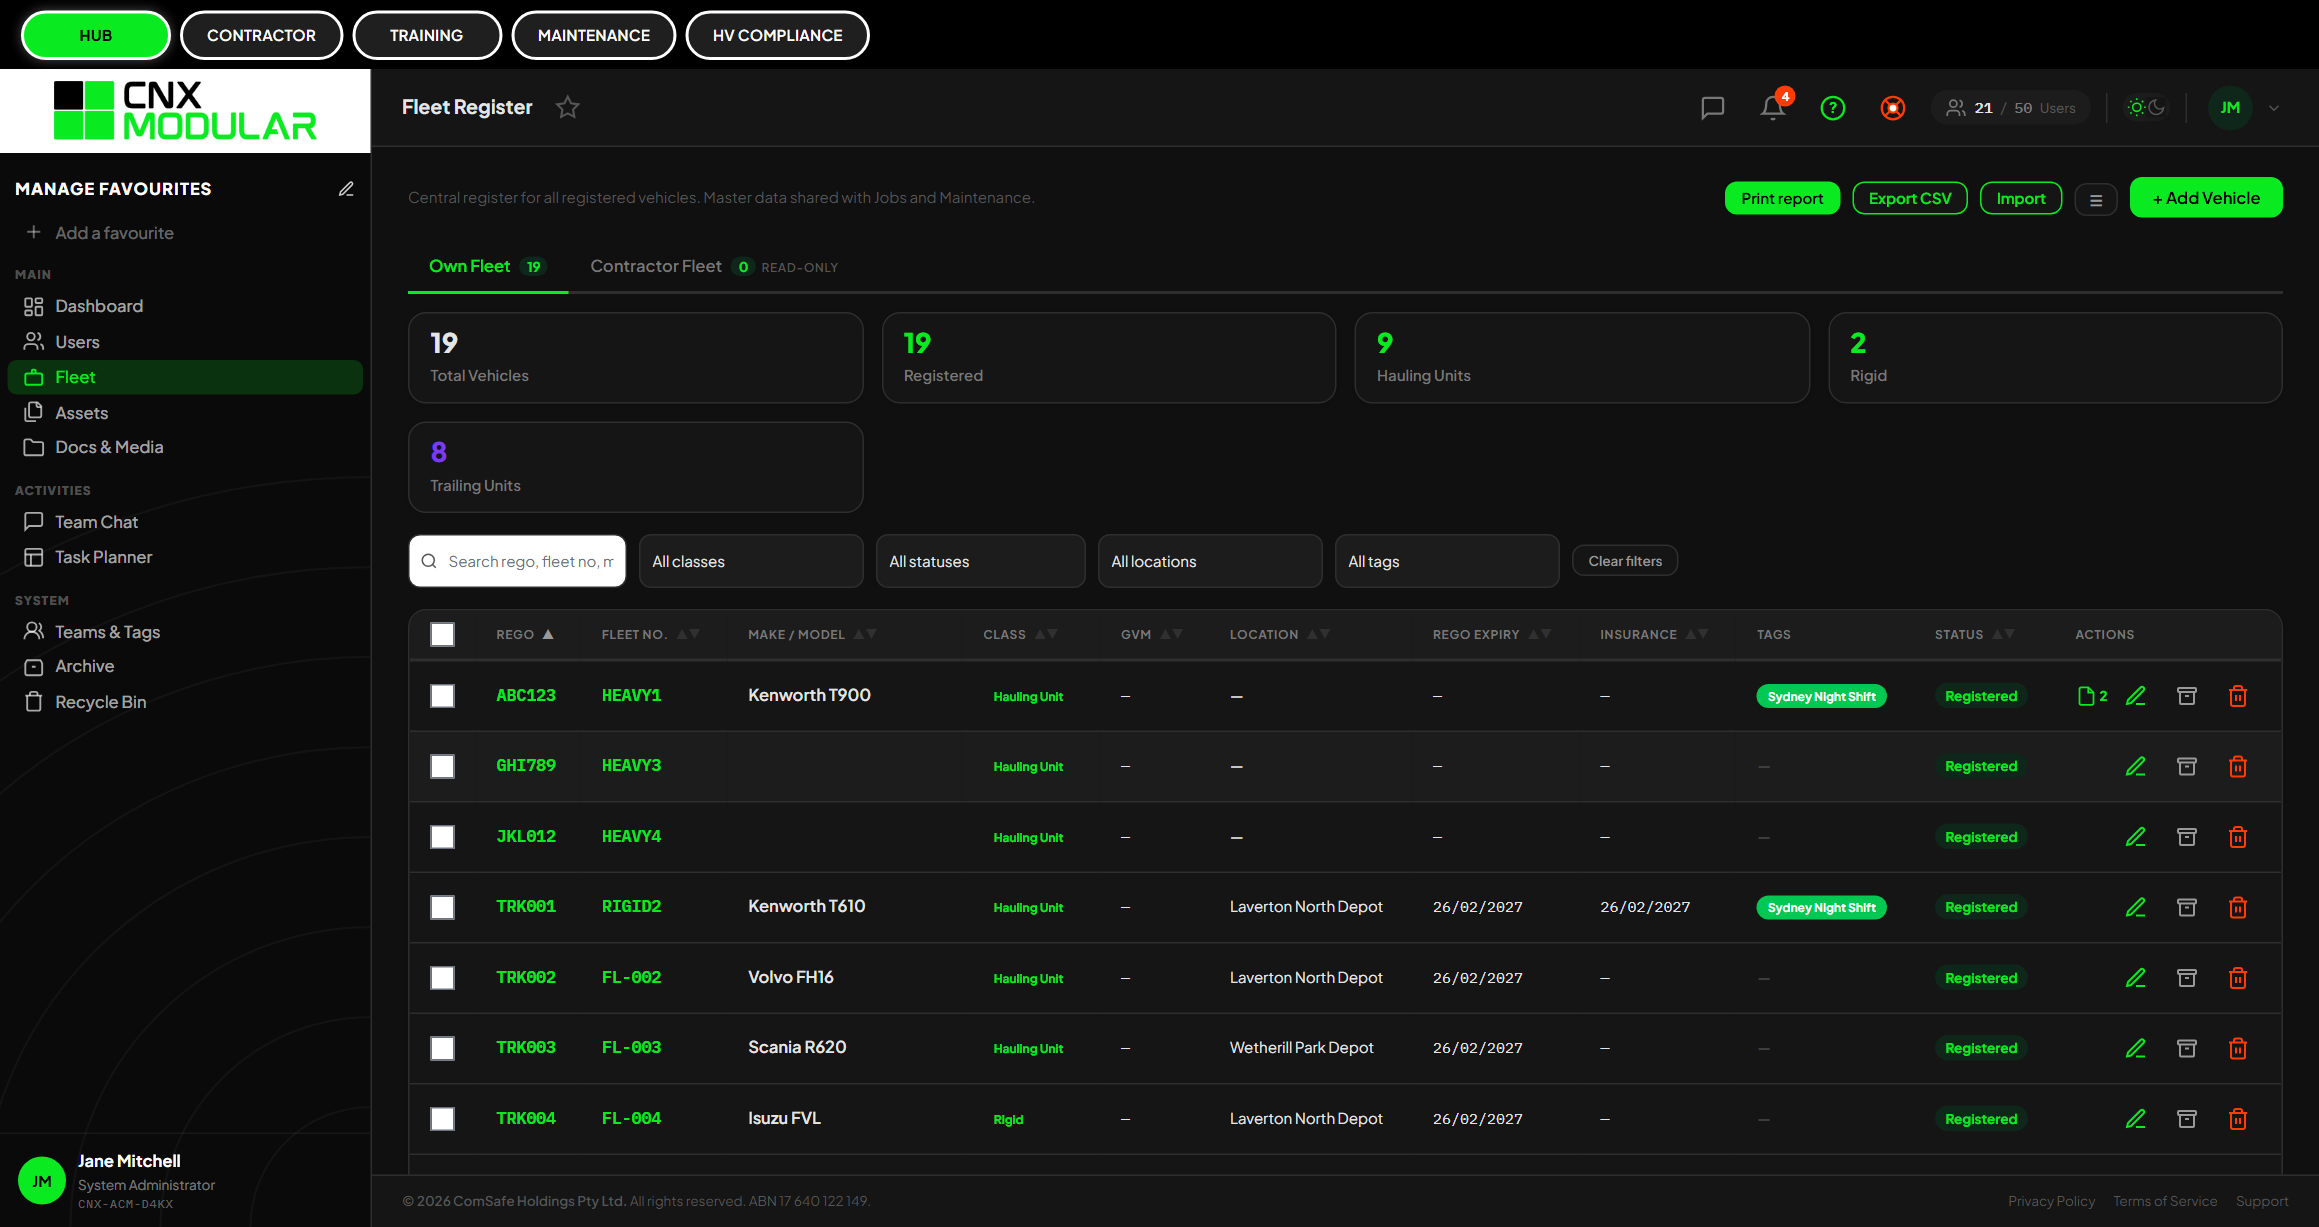Tick the checkbox for JKL012
This screenshot has width=2319, height=1227.
442,837
